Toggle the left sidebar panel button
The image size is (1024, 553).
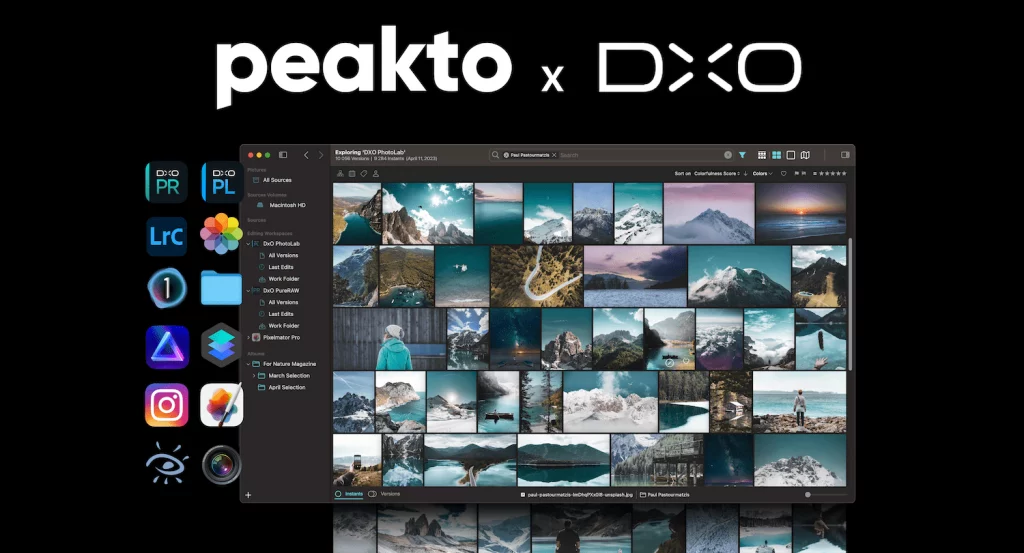pyautogui.click(x=283, y=155)
